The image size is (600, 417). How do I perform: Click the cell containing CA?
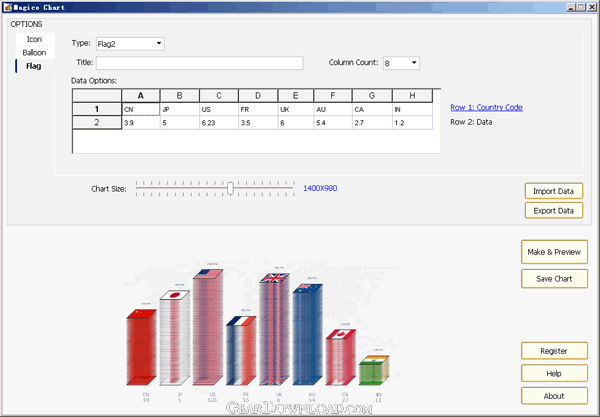tap(372, 109)
